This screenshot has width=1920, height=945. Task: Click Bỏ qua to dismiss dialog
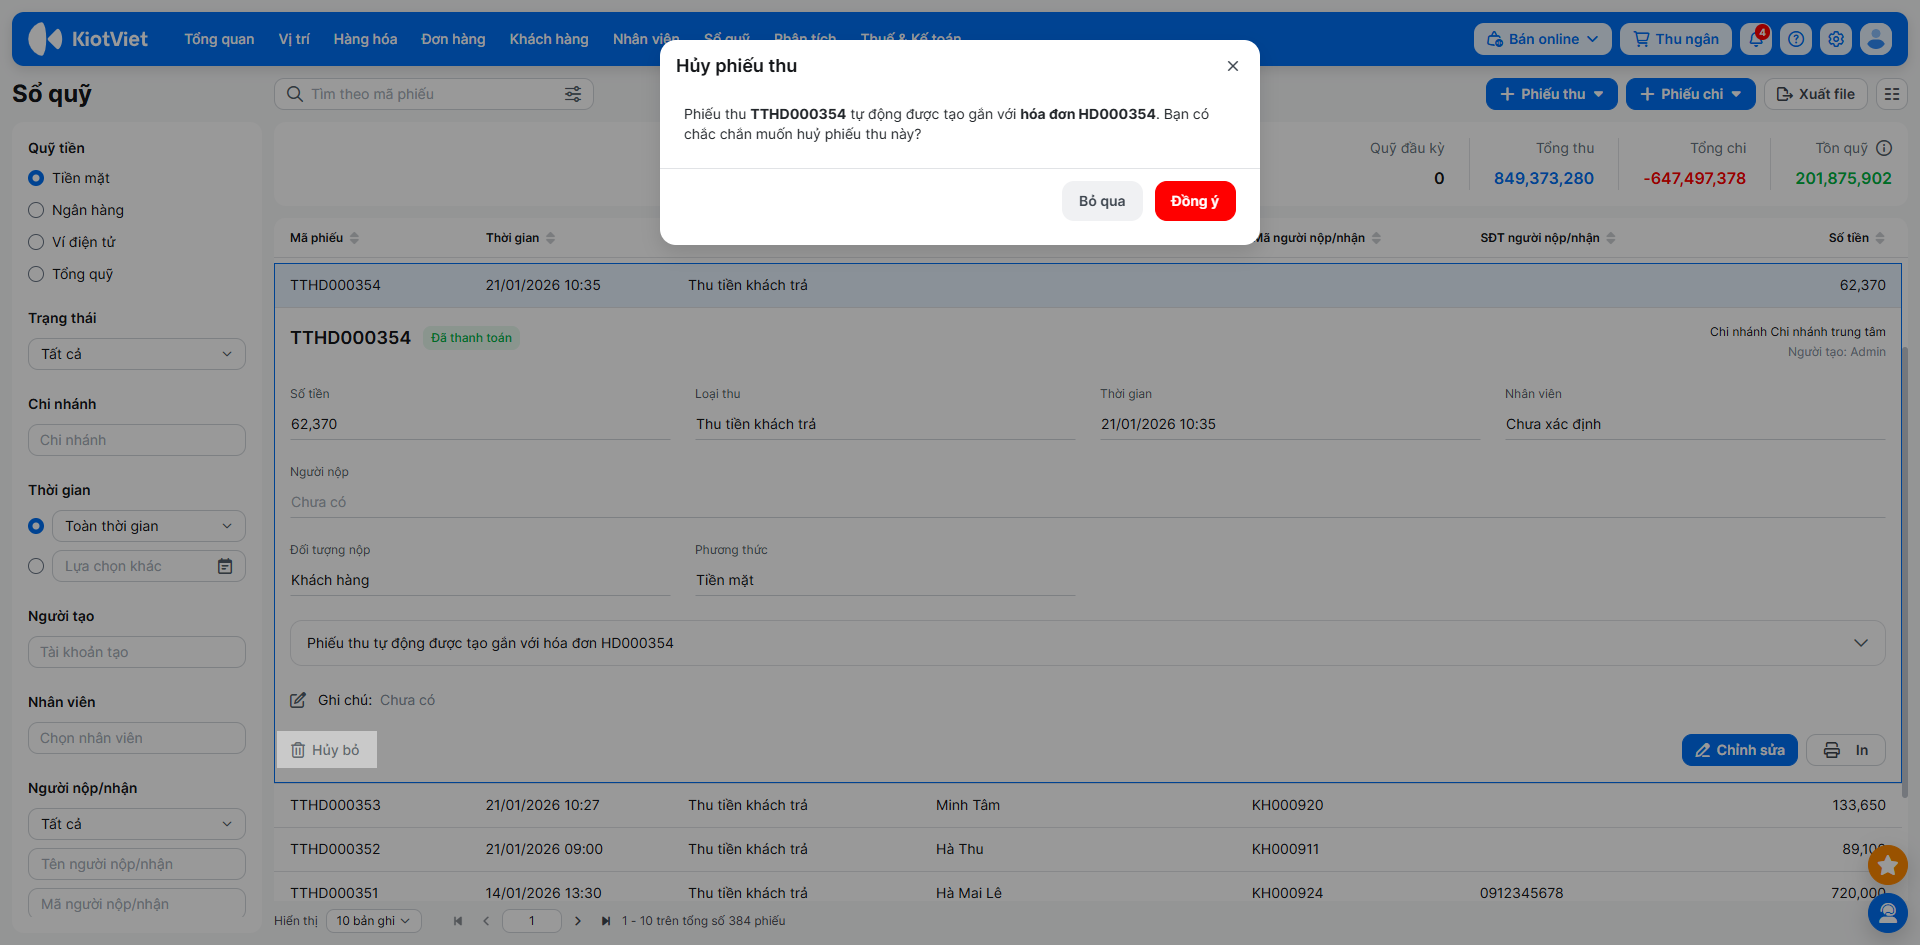[x=1101, y=201]
